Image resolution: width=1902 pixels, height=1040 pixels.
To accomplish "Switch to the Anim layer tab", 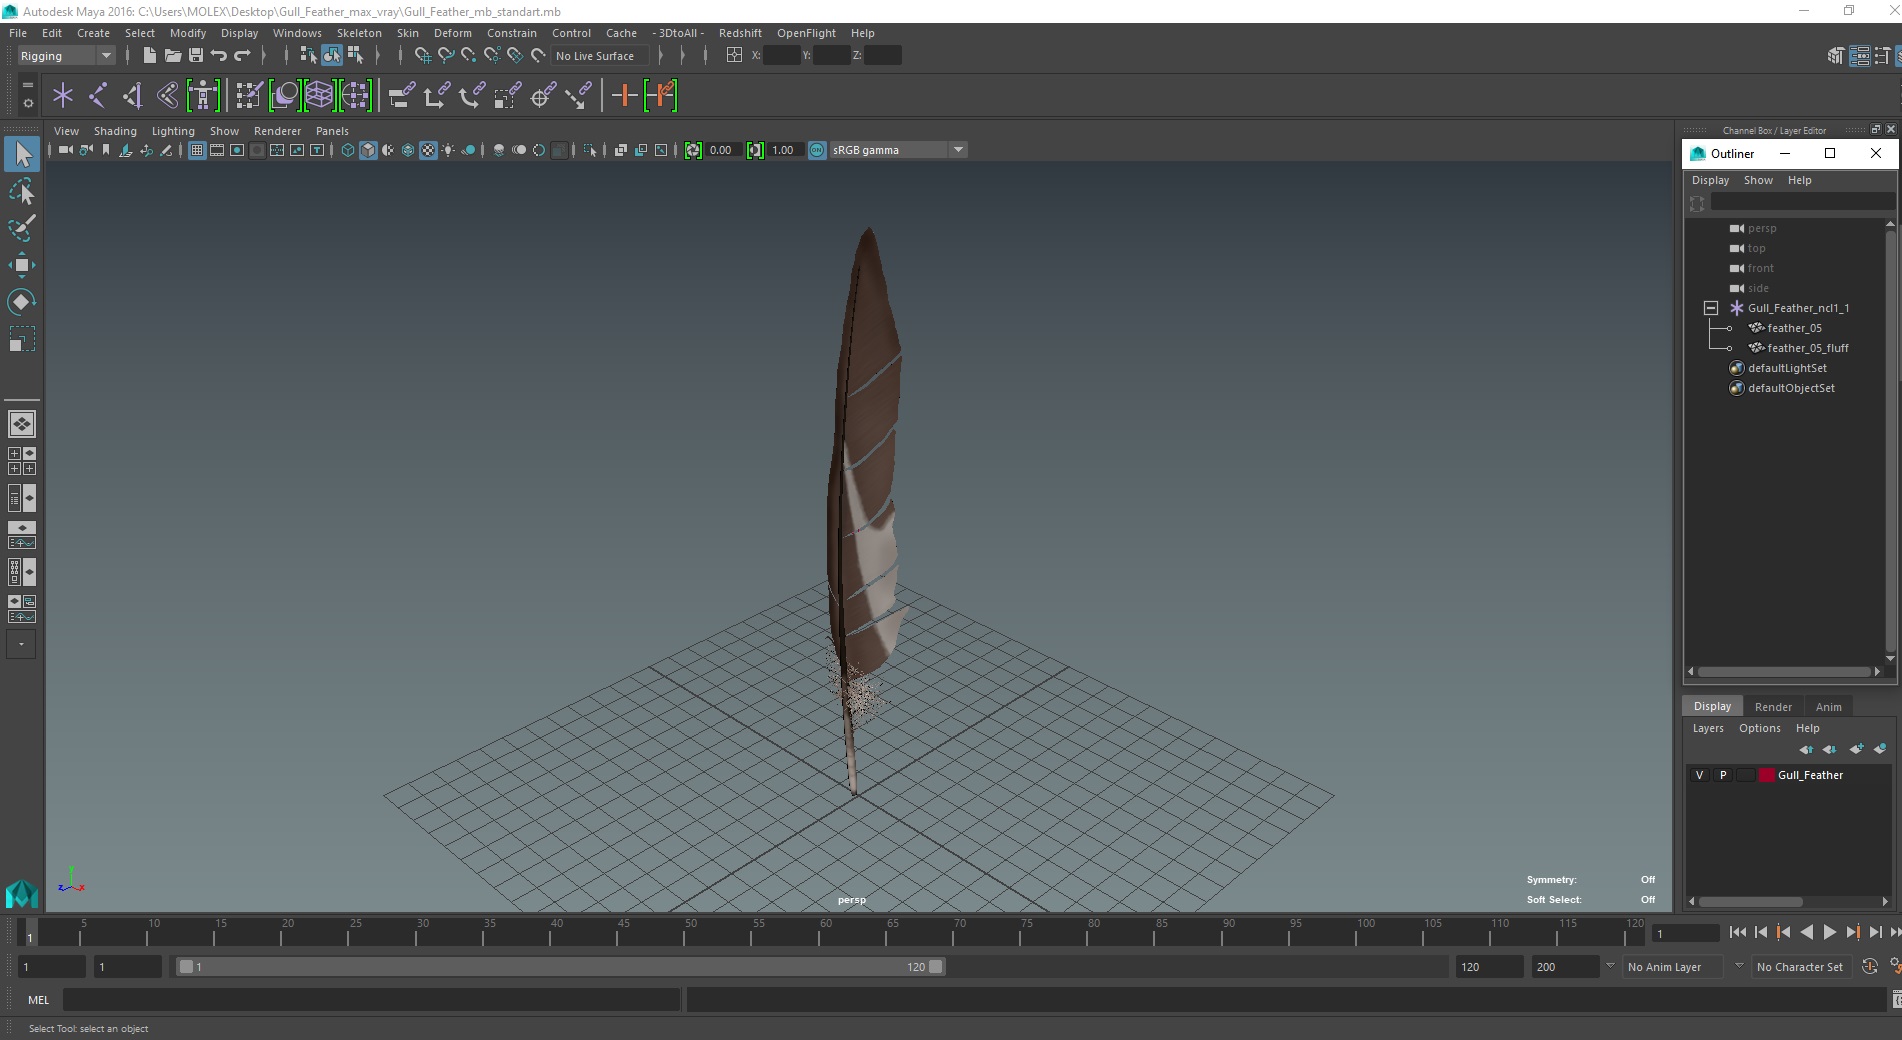I will [1828, 706].
